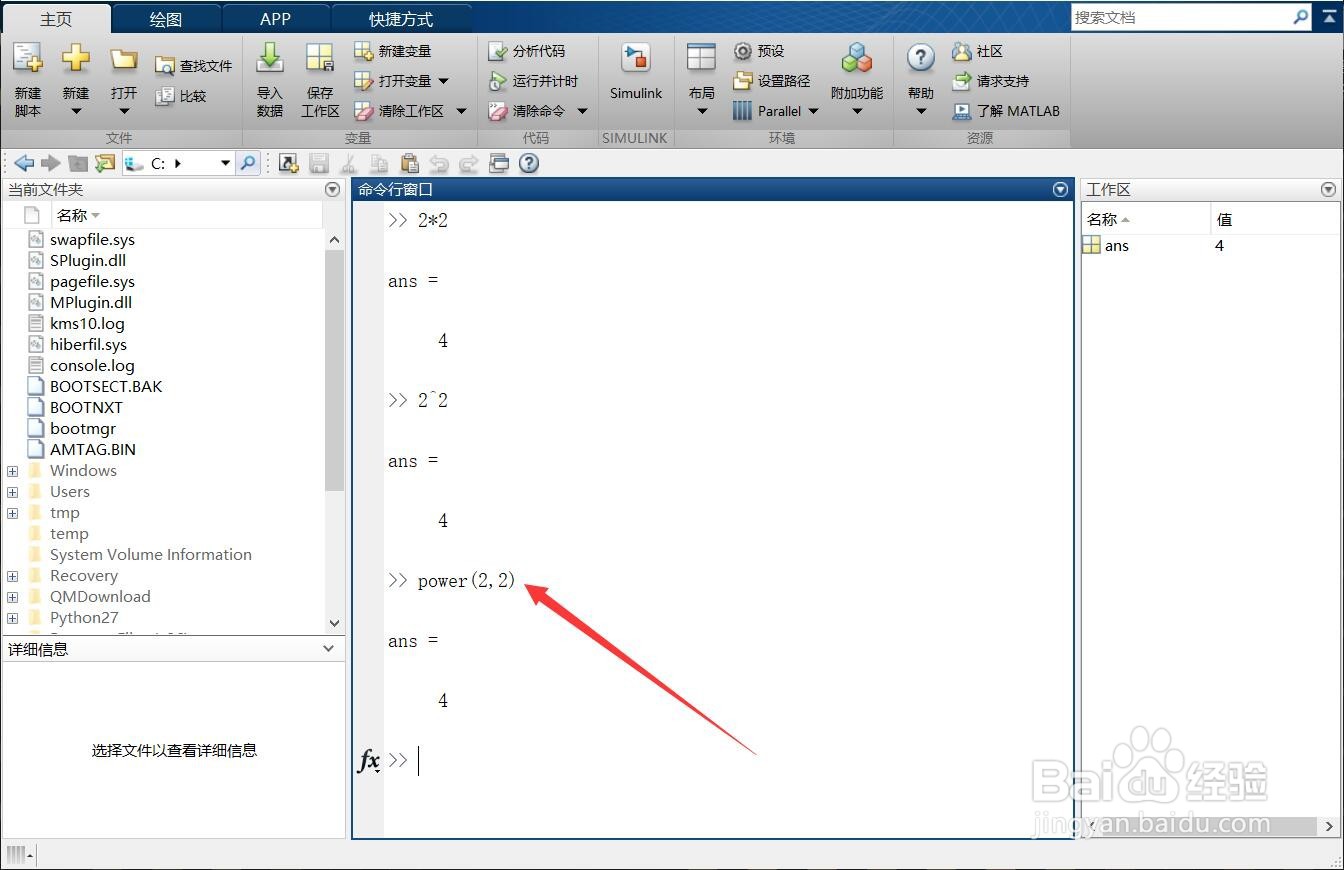Click New Variable (新建变量)
Image resolution: width=1344 pixels, height=870 pixels.
point(393,51)
